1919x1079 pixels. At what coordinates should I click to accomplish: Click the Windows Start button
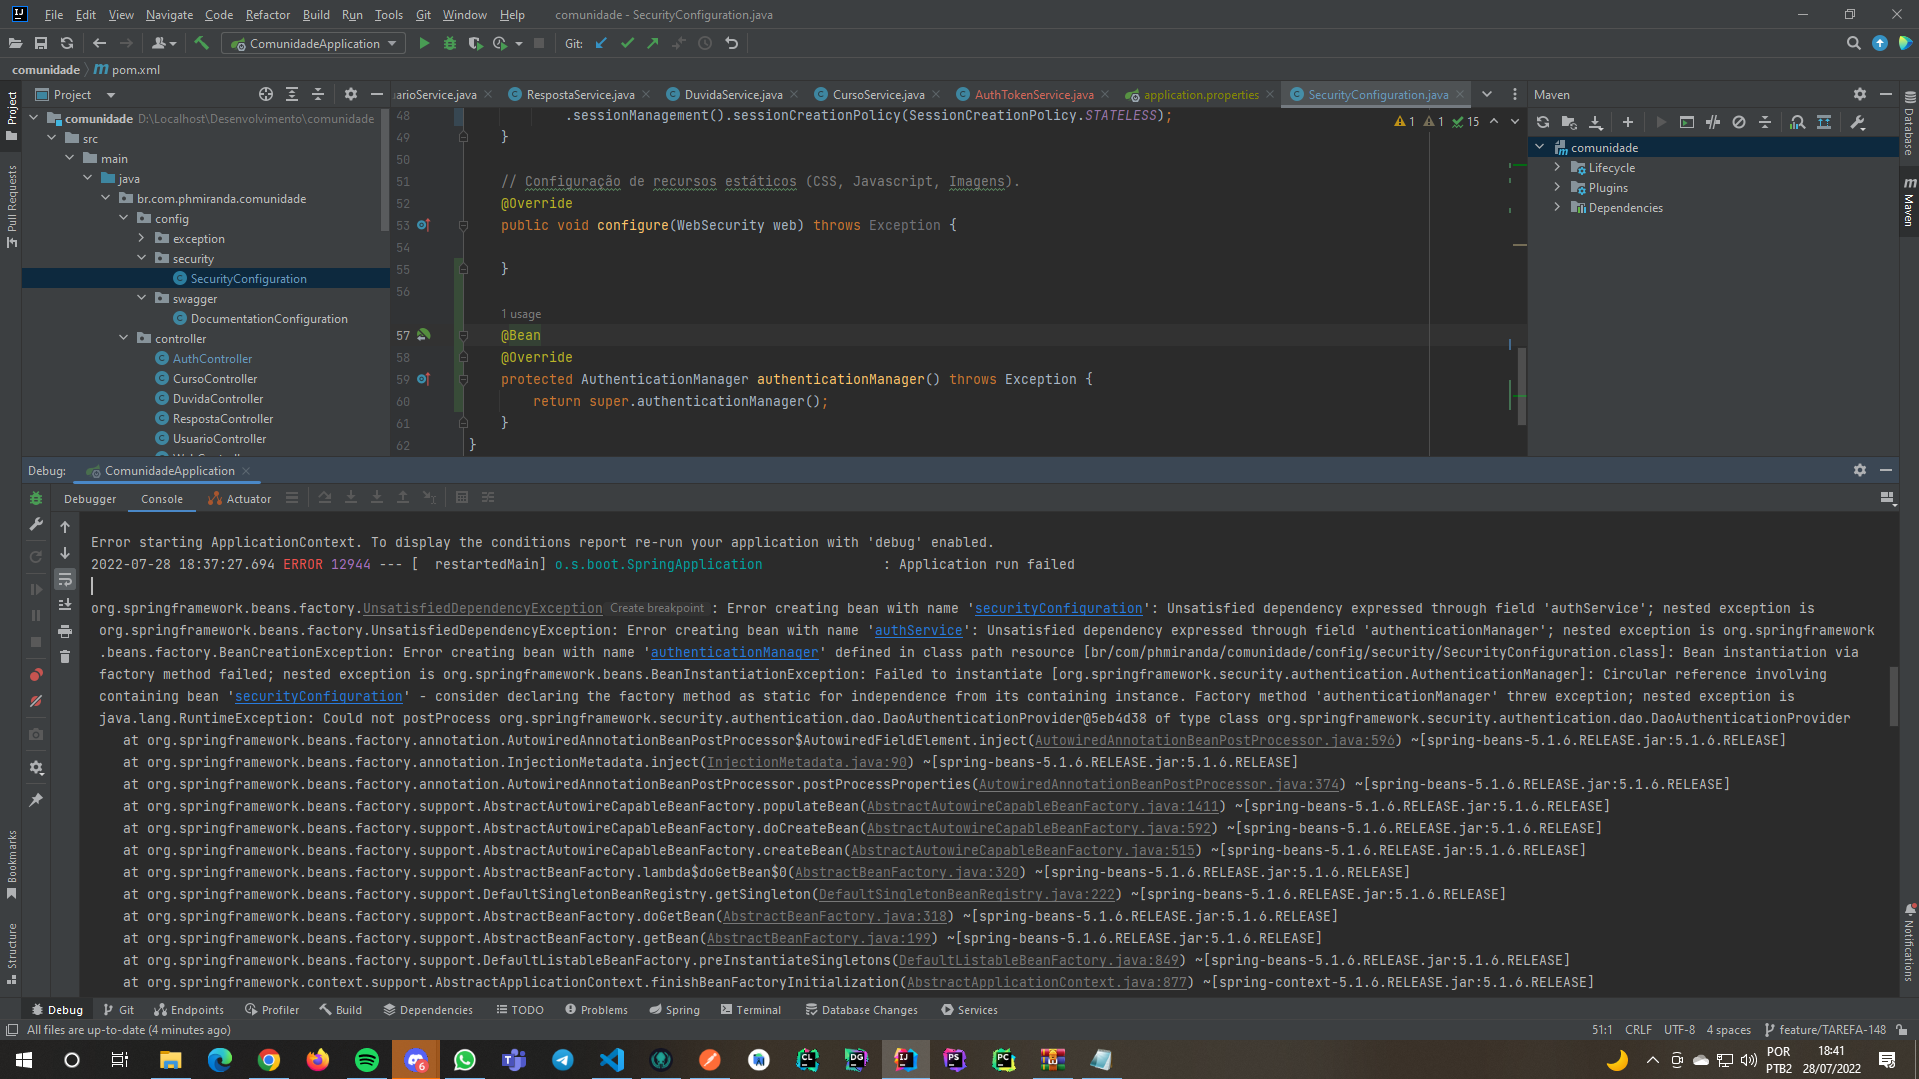[23, 1059]
